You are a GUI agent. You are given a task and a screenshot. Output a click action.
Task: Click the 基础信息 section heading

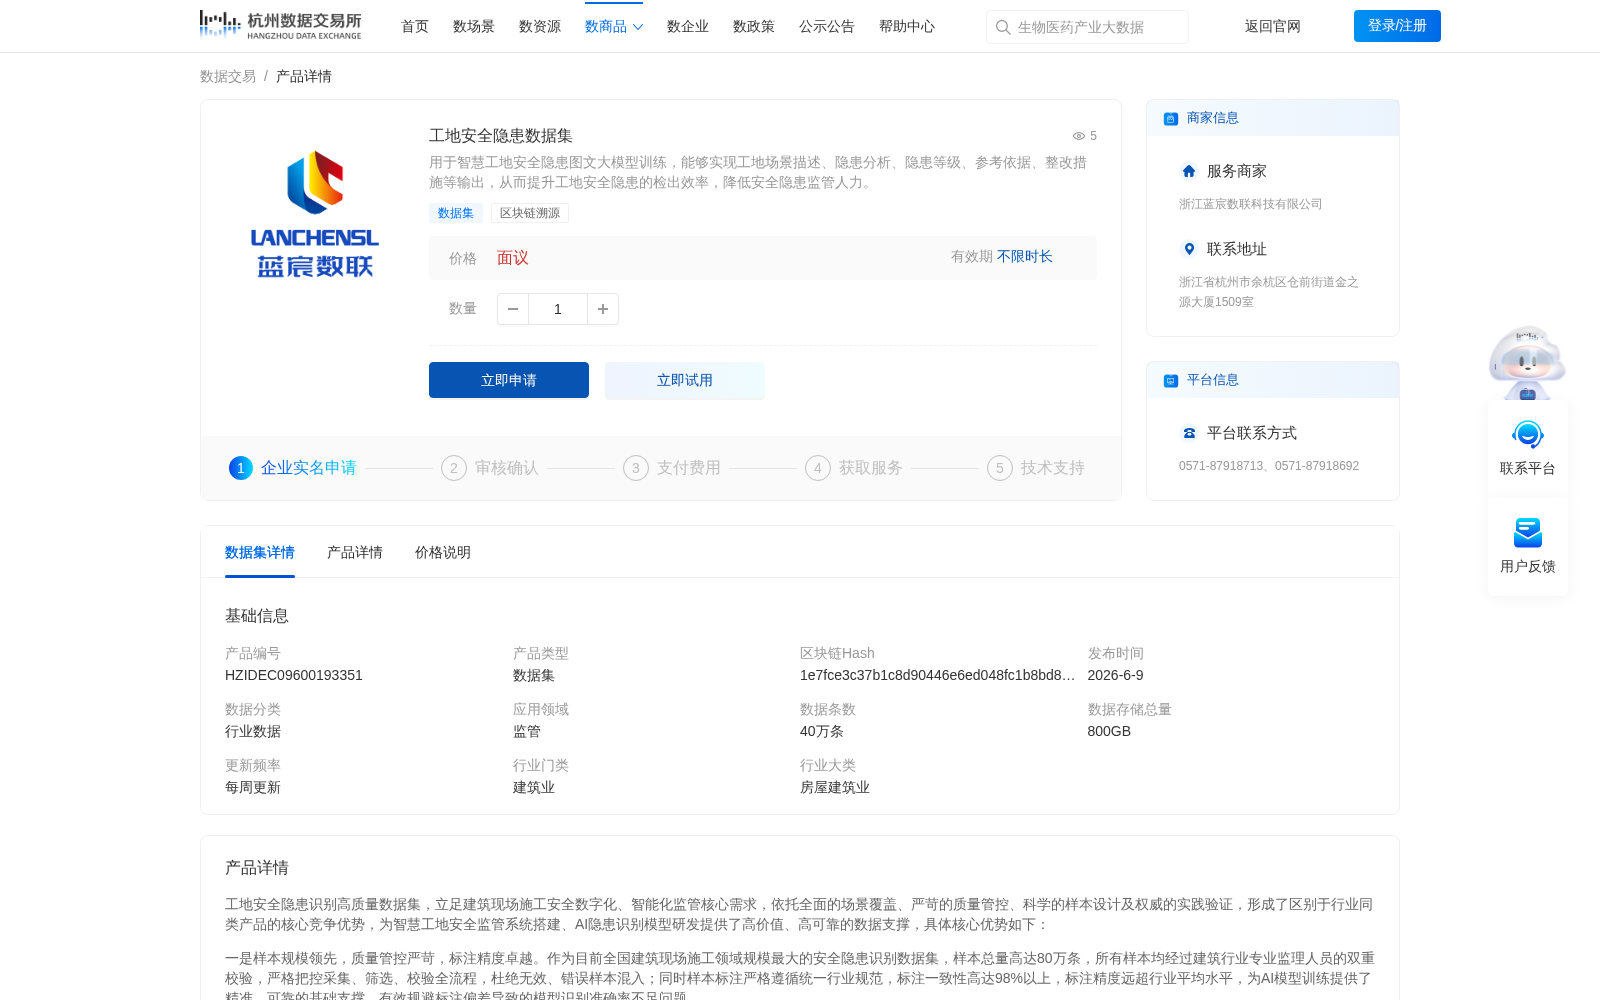257,616
